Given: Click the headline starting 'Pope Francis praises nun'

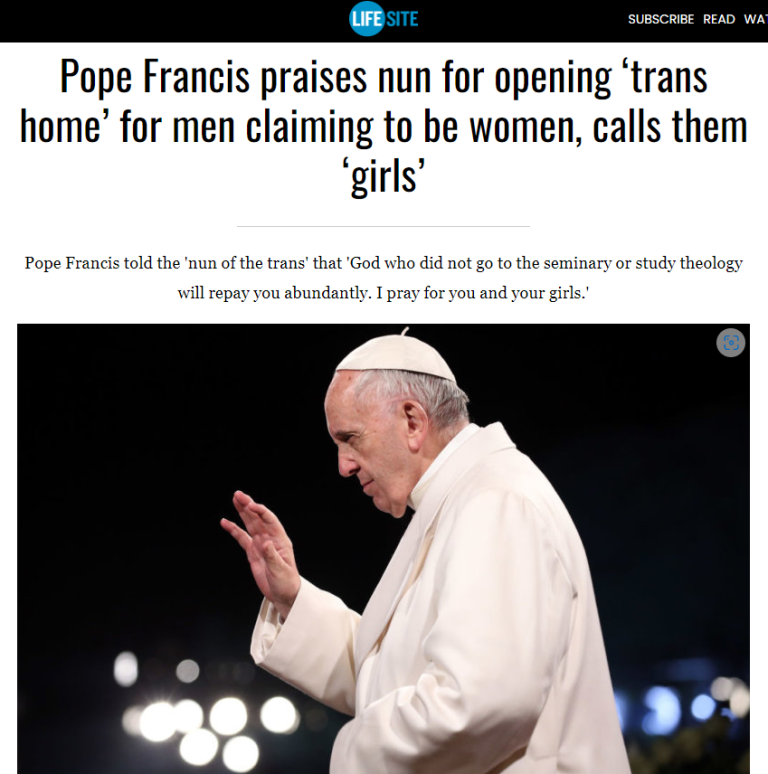Looking at the screenshot, I should (x=384, y=126).
